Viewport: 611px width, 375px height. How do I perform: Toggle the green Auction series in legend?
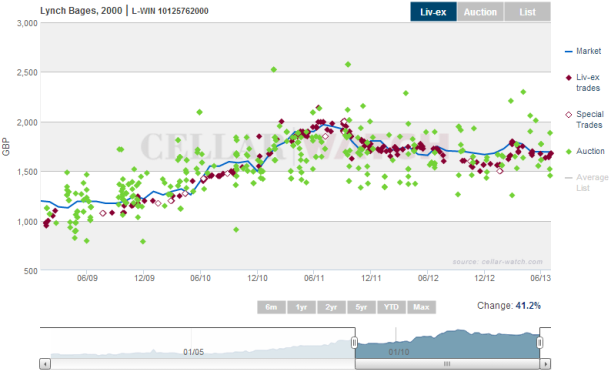(x=585, y=151)
